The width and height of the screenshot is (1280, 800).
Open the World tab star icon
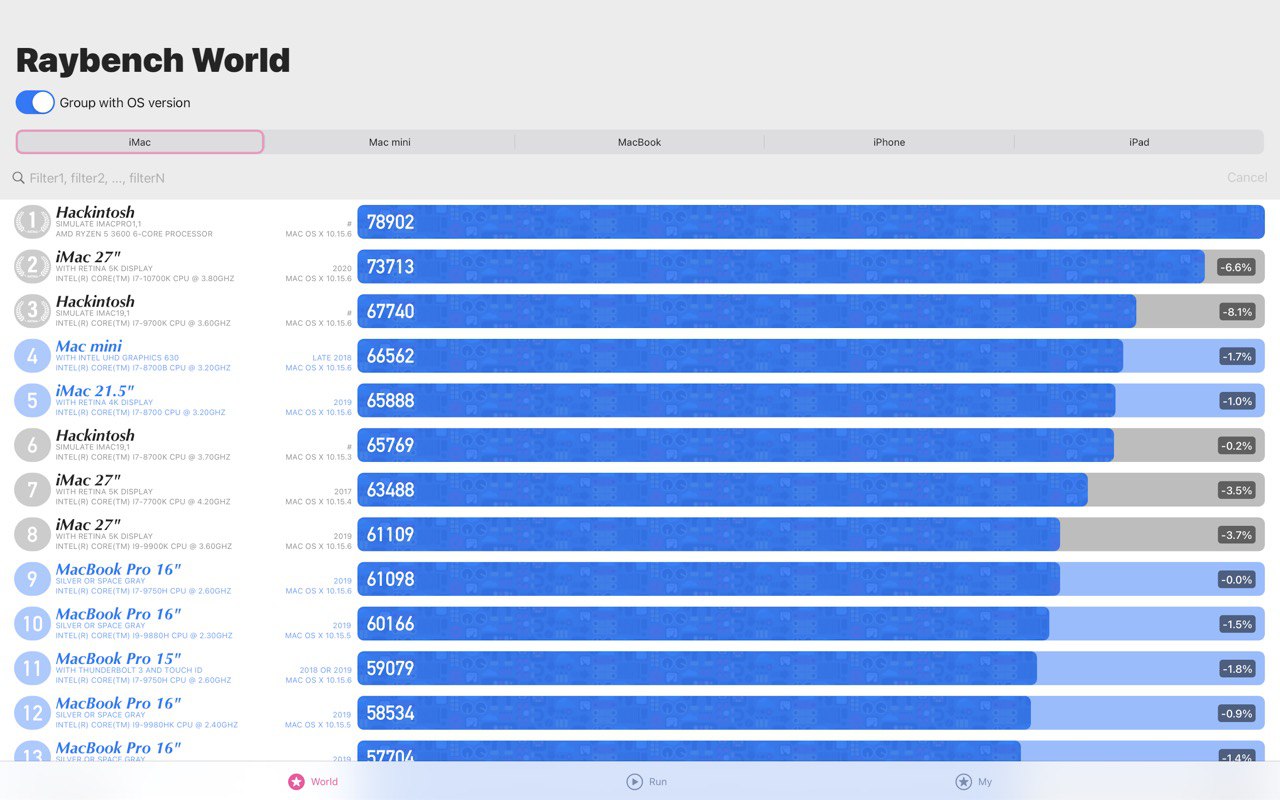click(x=296, y=782)
